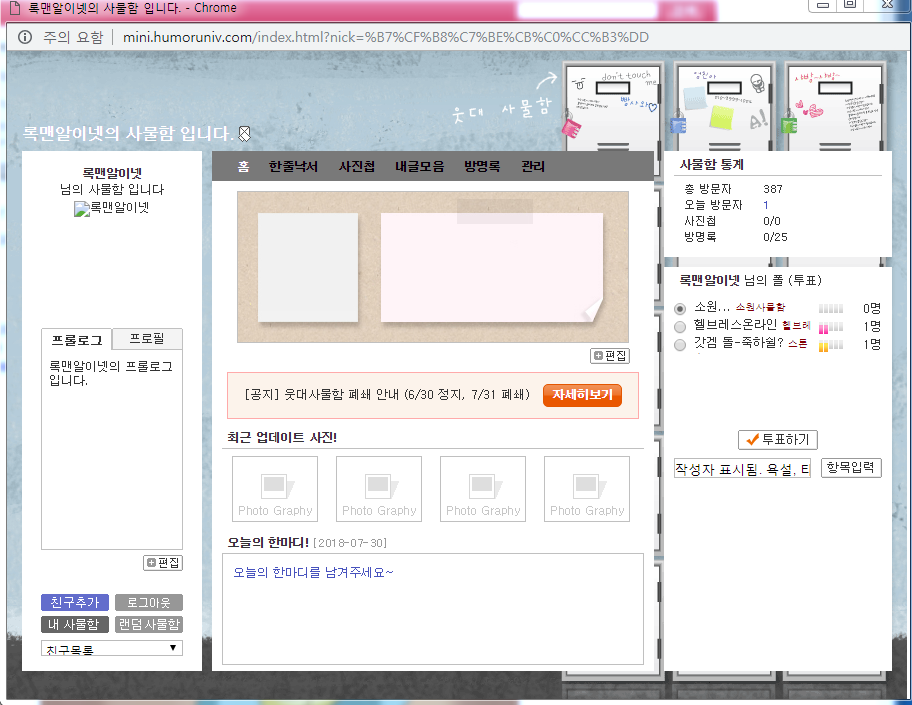
Task: Open the fourth Photo Graphy thumbnail
Action: pos(587,489)
